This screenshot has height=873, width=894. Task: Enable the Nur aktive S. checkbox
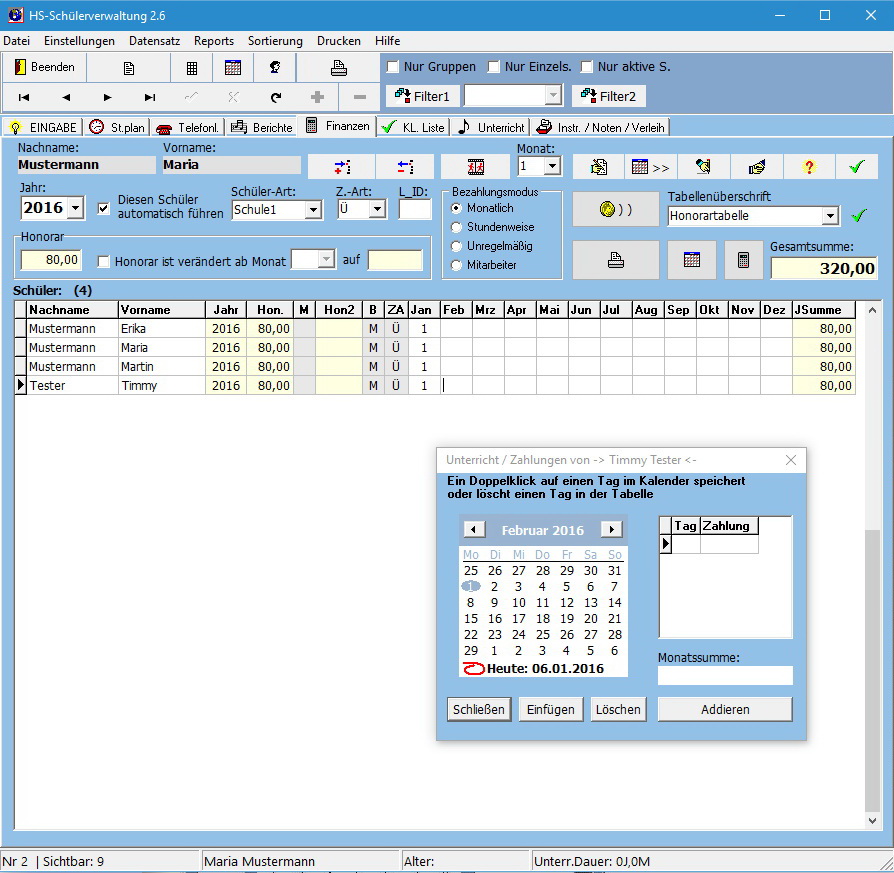(x=587, y=67)
